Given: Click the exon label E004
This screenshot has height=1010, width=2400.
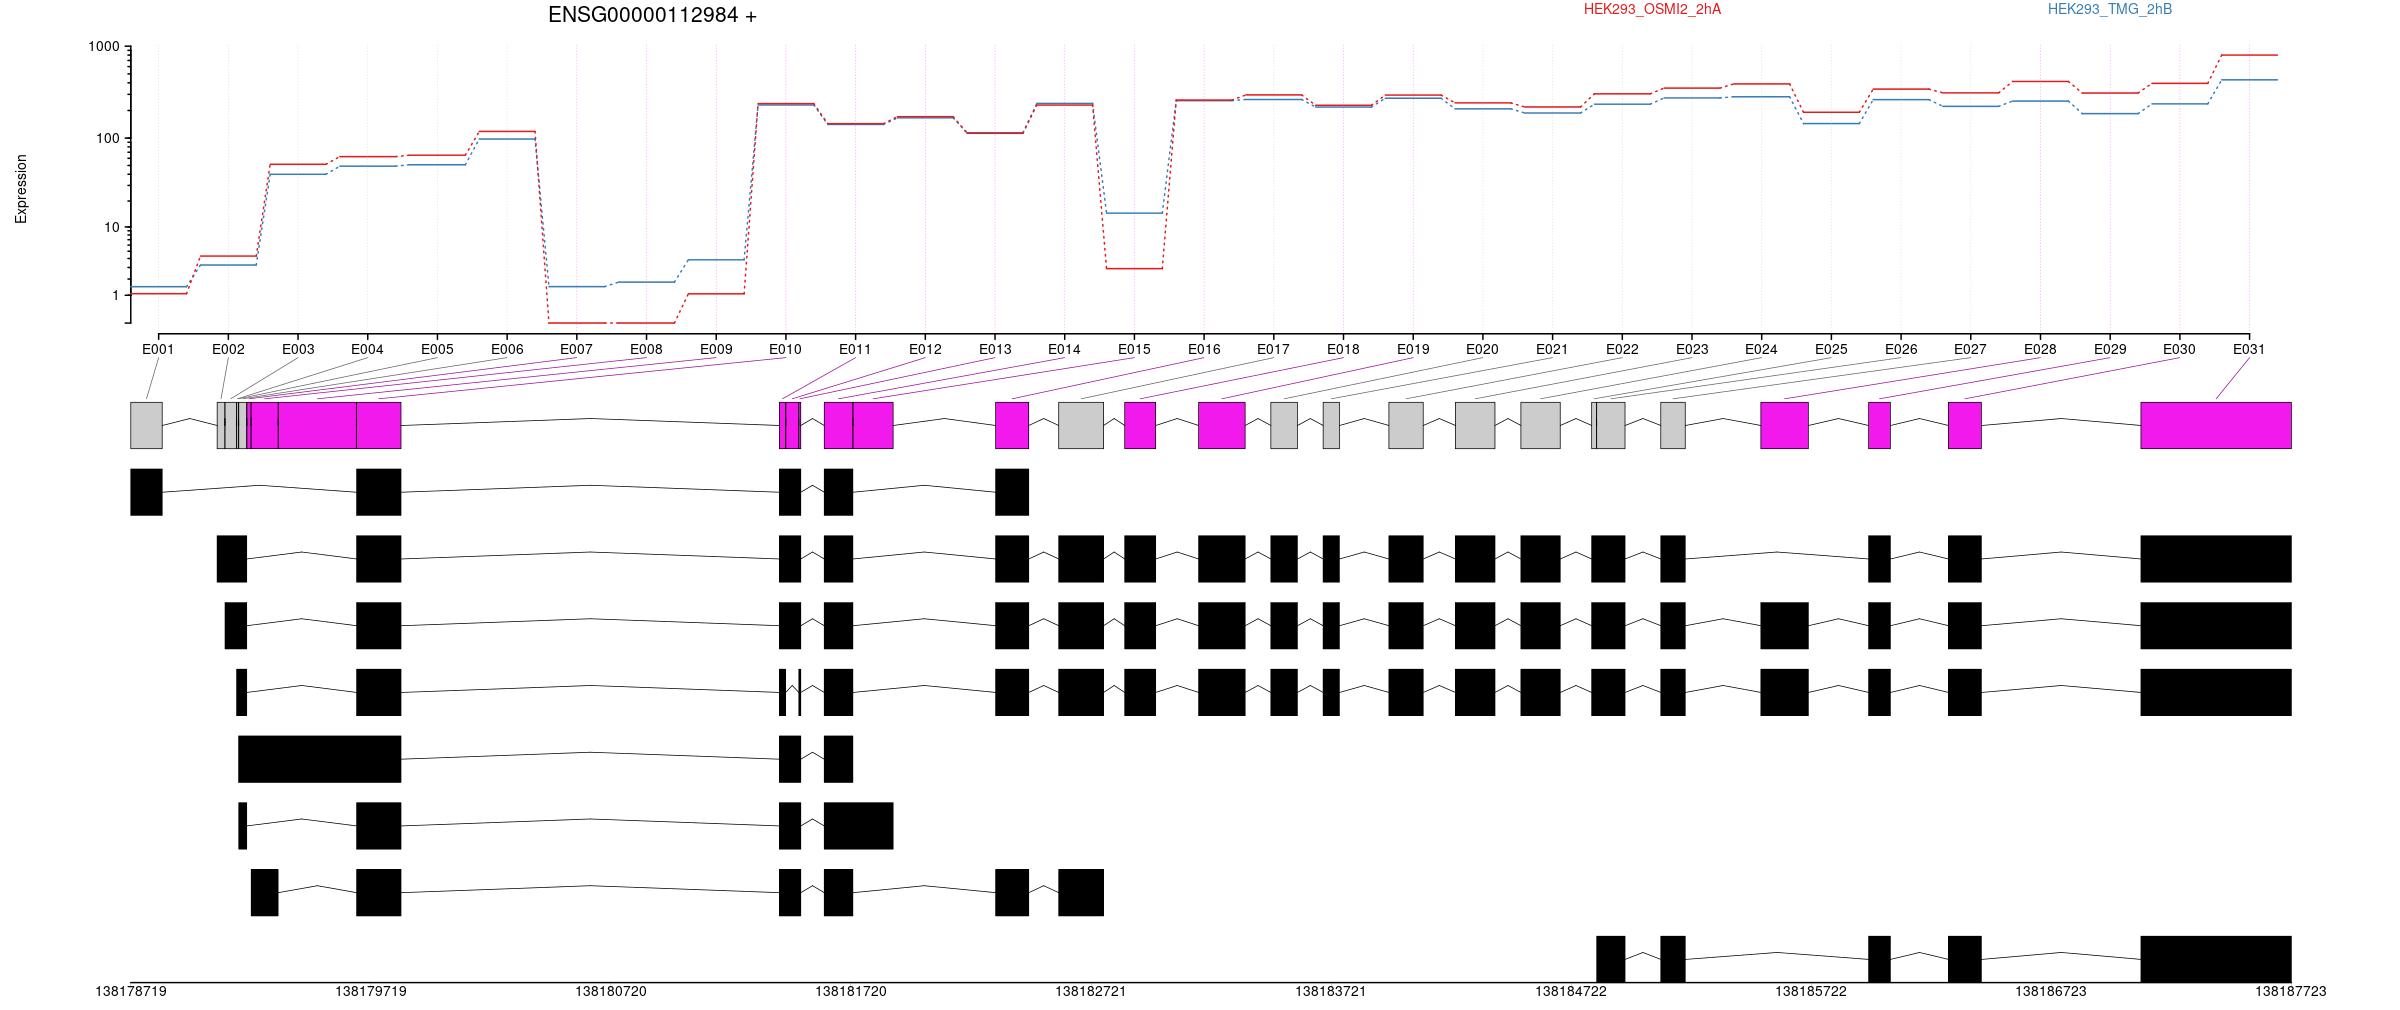Looking at the screenshot, I should (367, 349).
